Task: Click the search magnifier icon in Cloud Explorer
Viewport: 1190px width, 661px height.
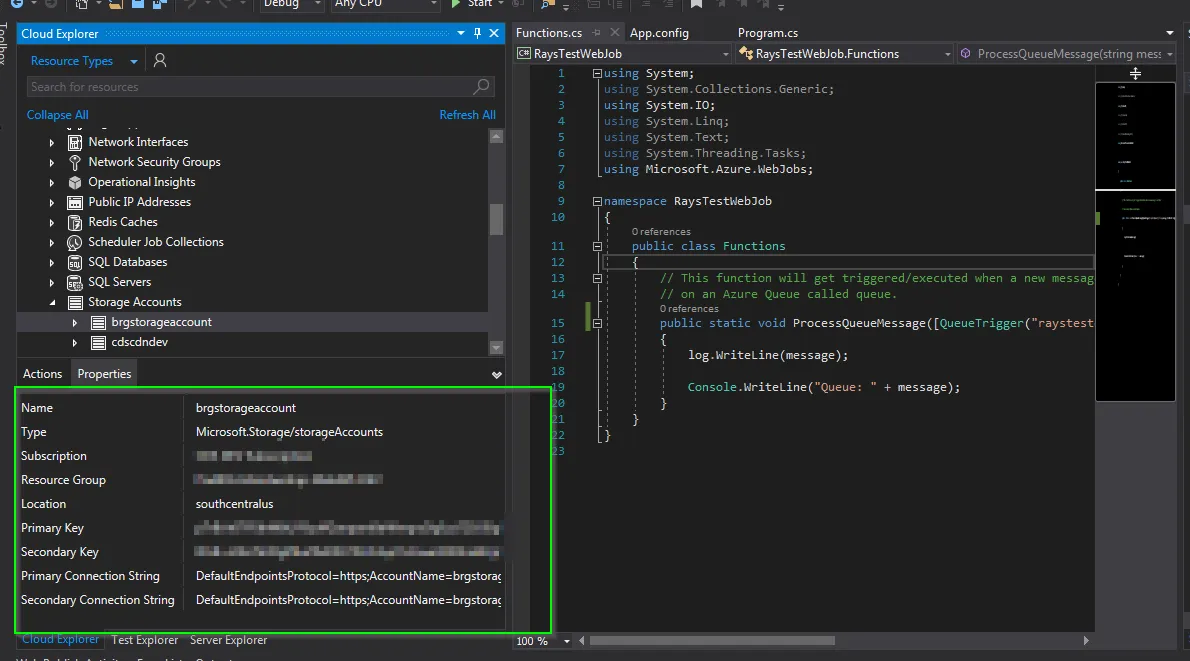Action: pyautogui.click(x=482, y=87)
